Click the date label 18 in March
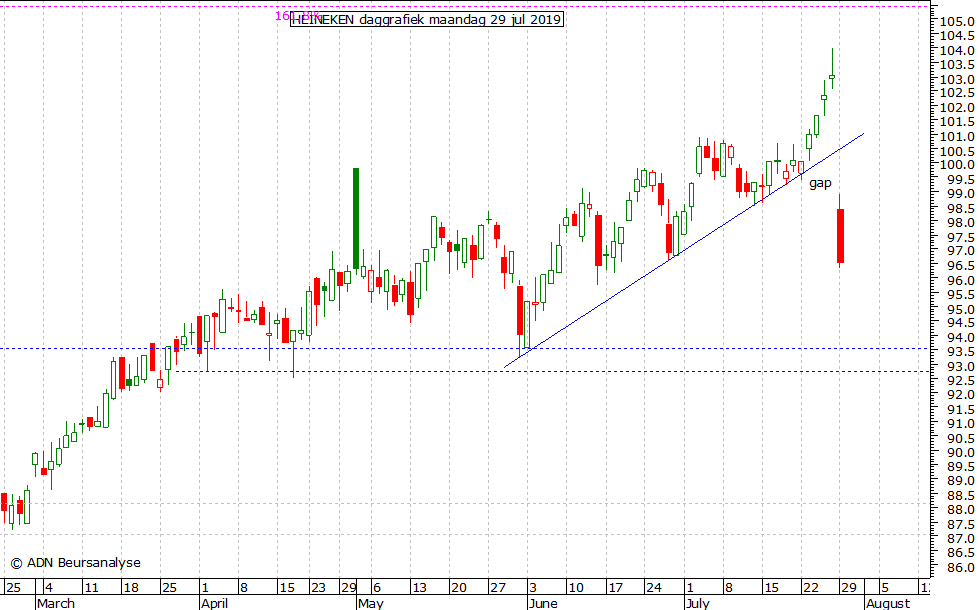This screenshot has width=978, height=610. 130,588
